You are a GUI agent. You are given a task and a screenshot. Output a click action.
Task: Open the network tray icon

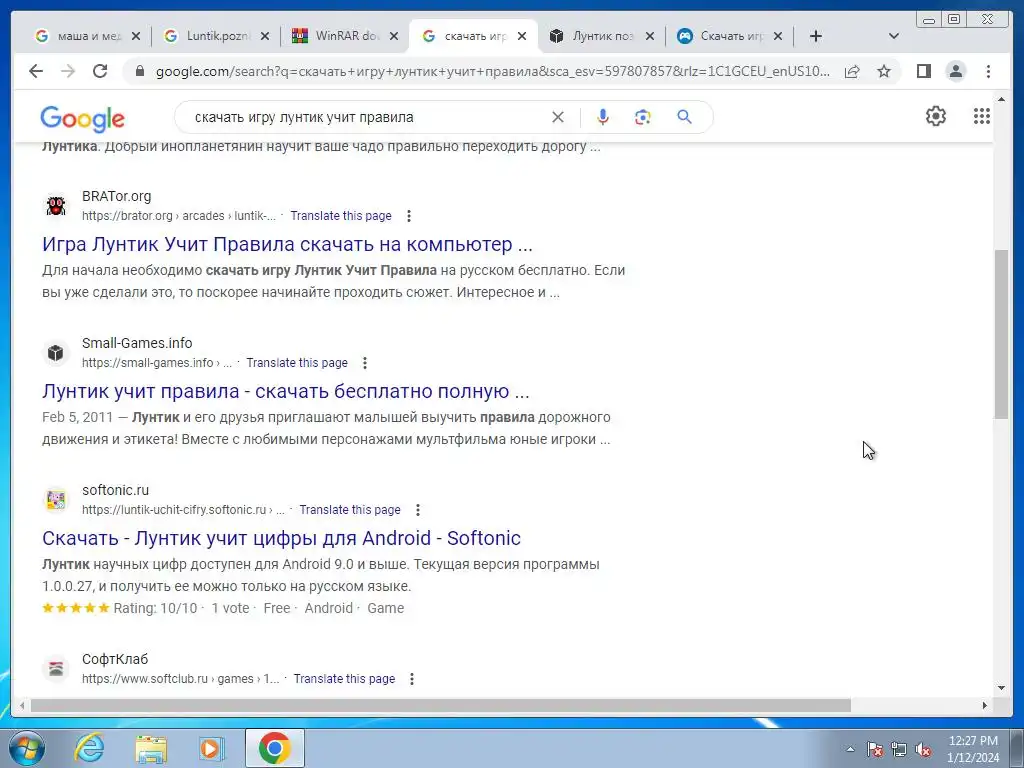tap(899, 749)
